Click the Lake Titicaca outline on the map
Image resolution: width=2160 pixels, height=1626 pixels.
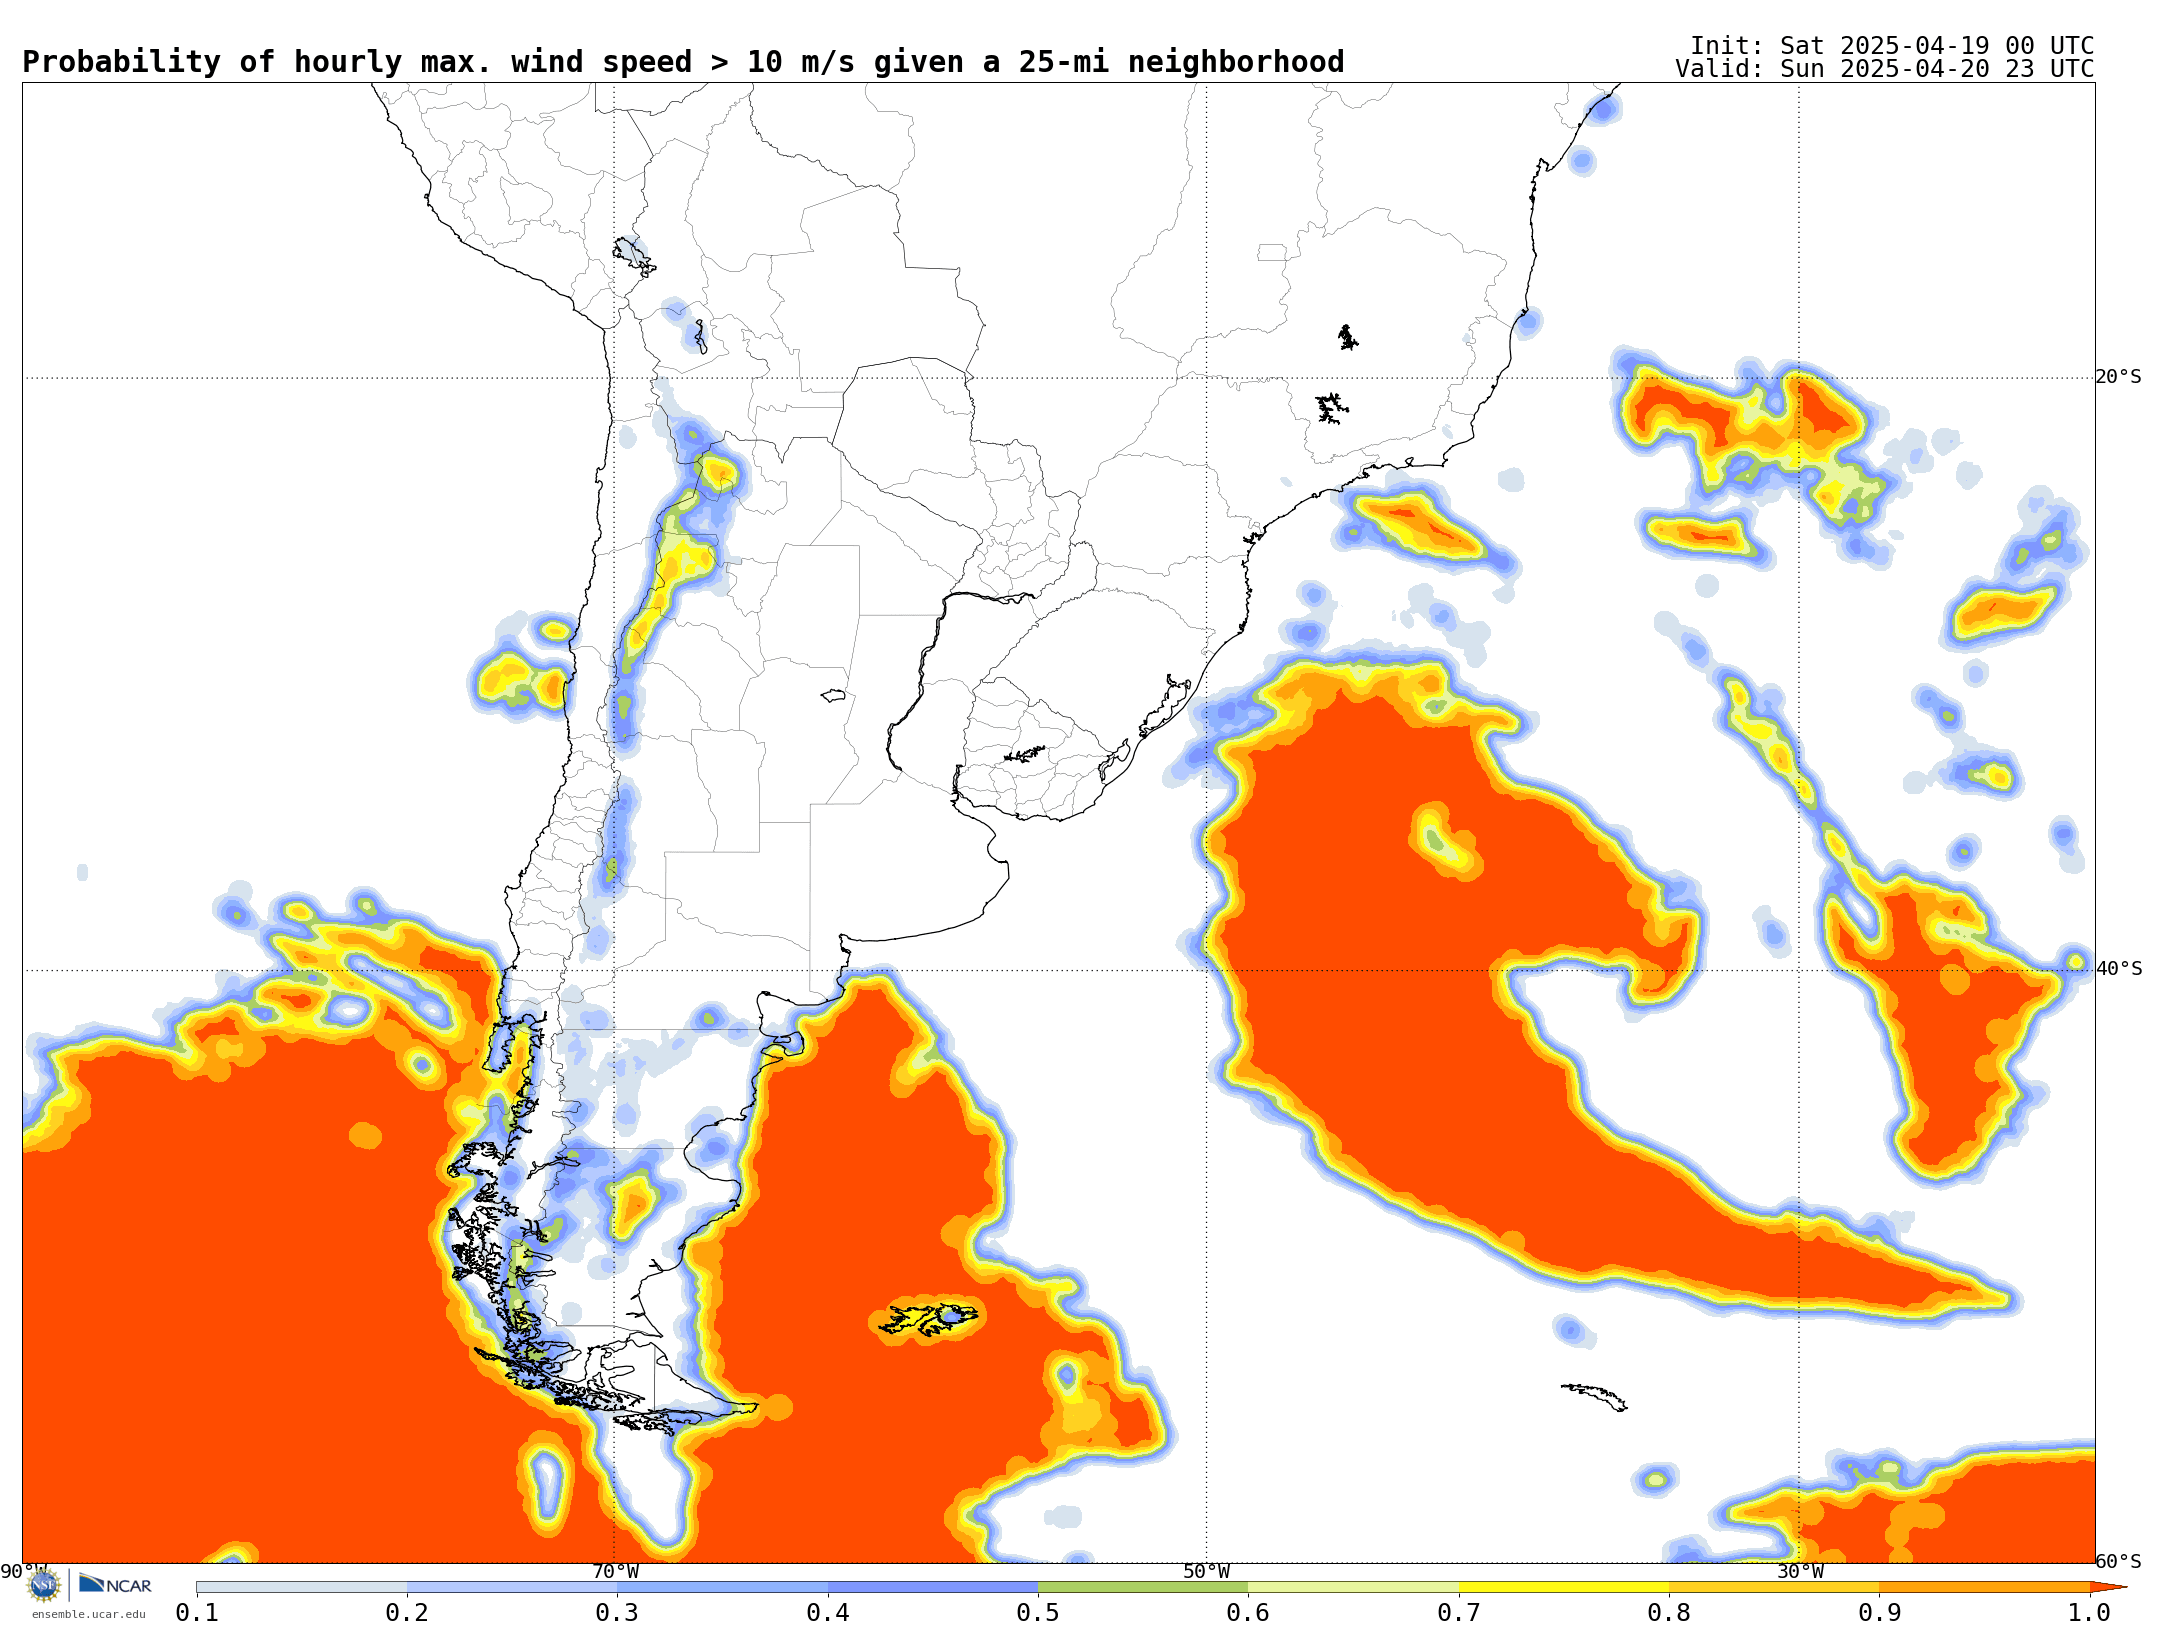point(634,256)
